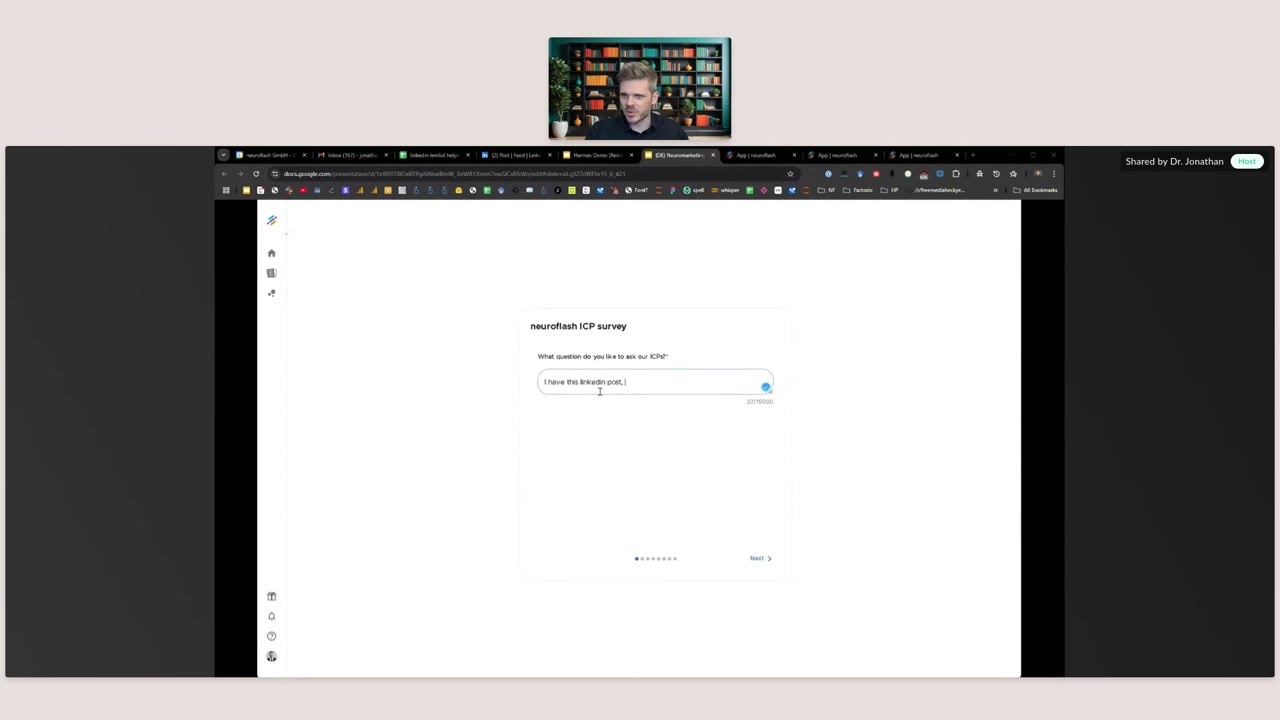Switch to the Hermes Demo tab
The image size is (1280, 720).
click(592, 155)
